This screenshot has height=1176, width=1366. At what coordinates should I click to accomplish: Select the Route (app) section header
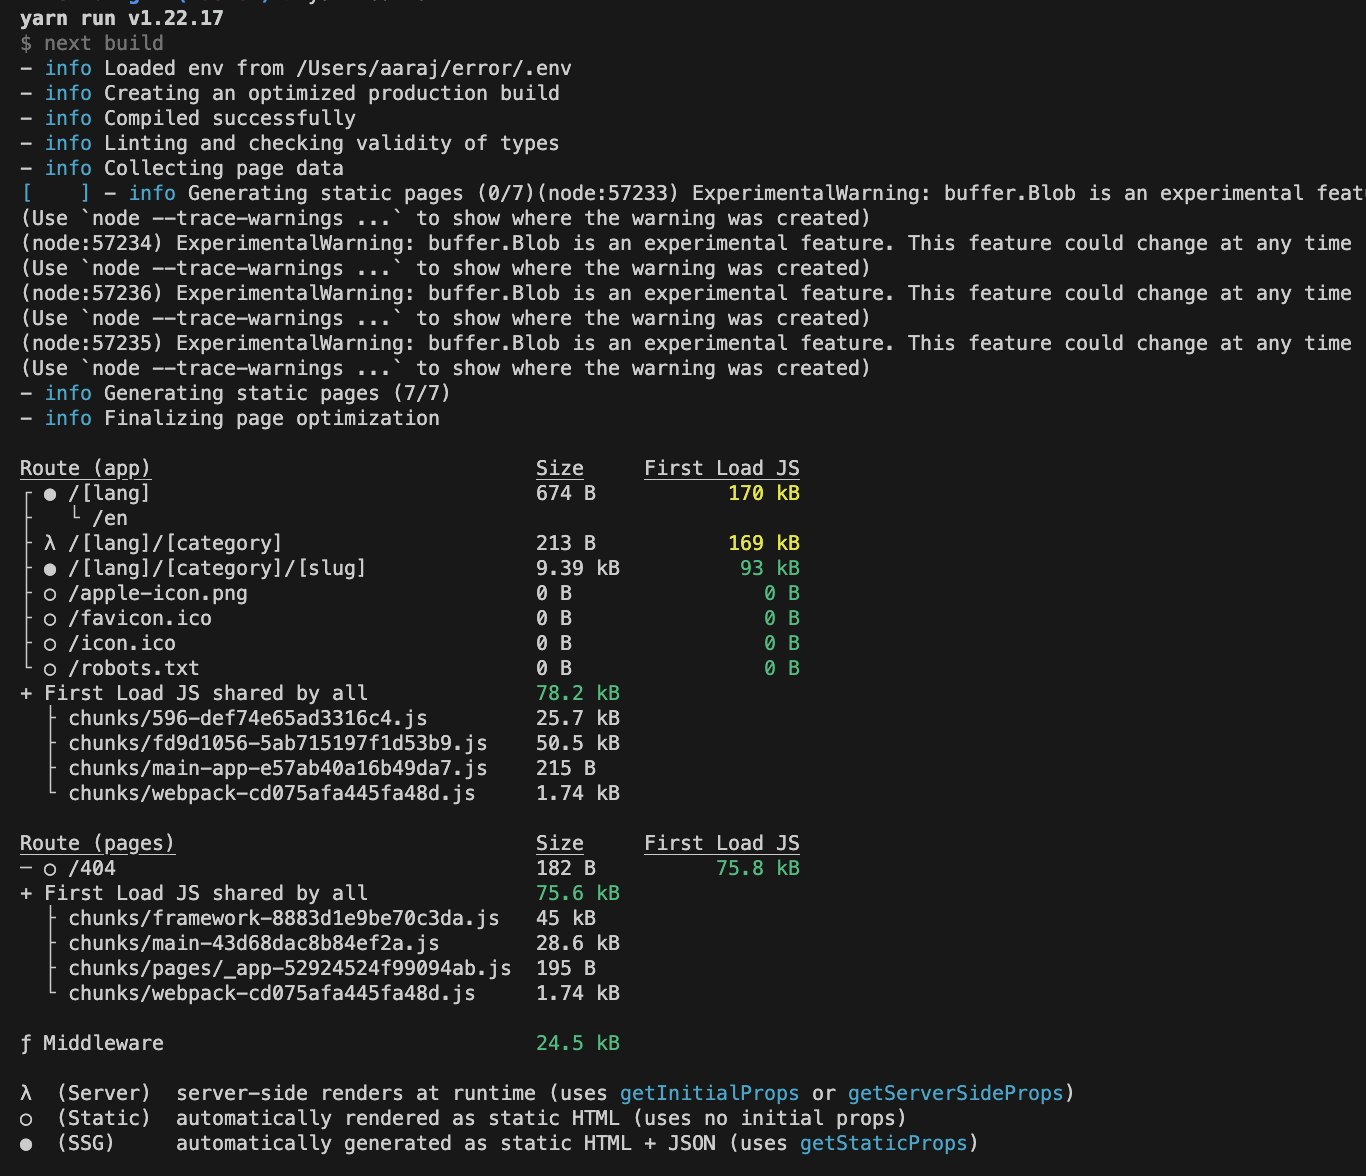coord(86,468)
